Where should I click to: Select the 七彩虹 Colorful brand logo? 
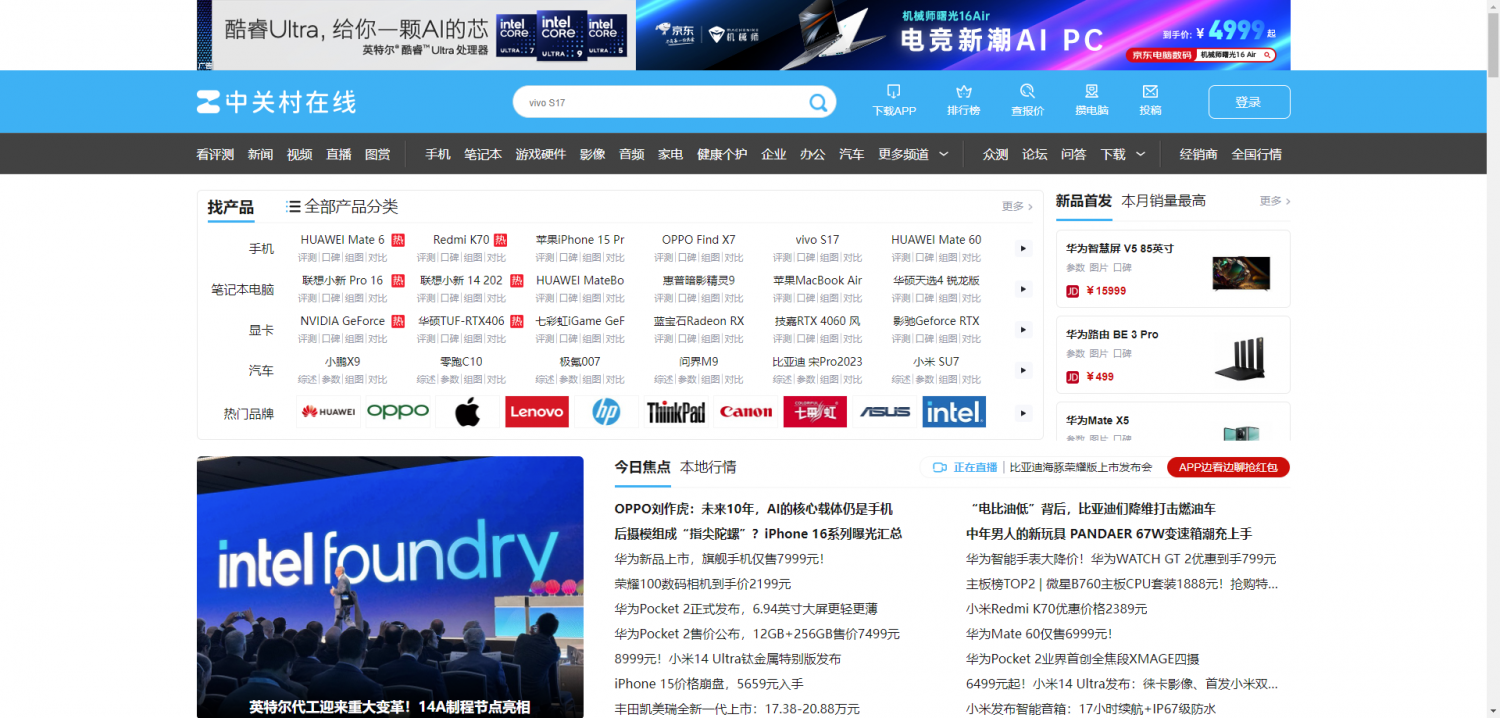815,412
